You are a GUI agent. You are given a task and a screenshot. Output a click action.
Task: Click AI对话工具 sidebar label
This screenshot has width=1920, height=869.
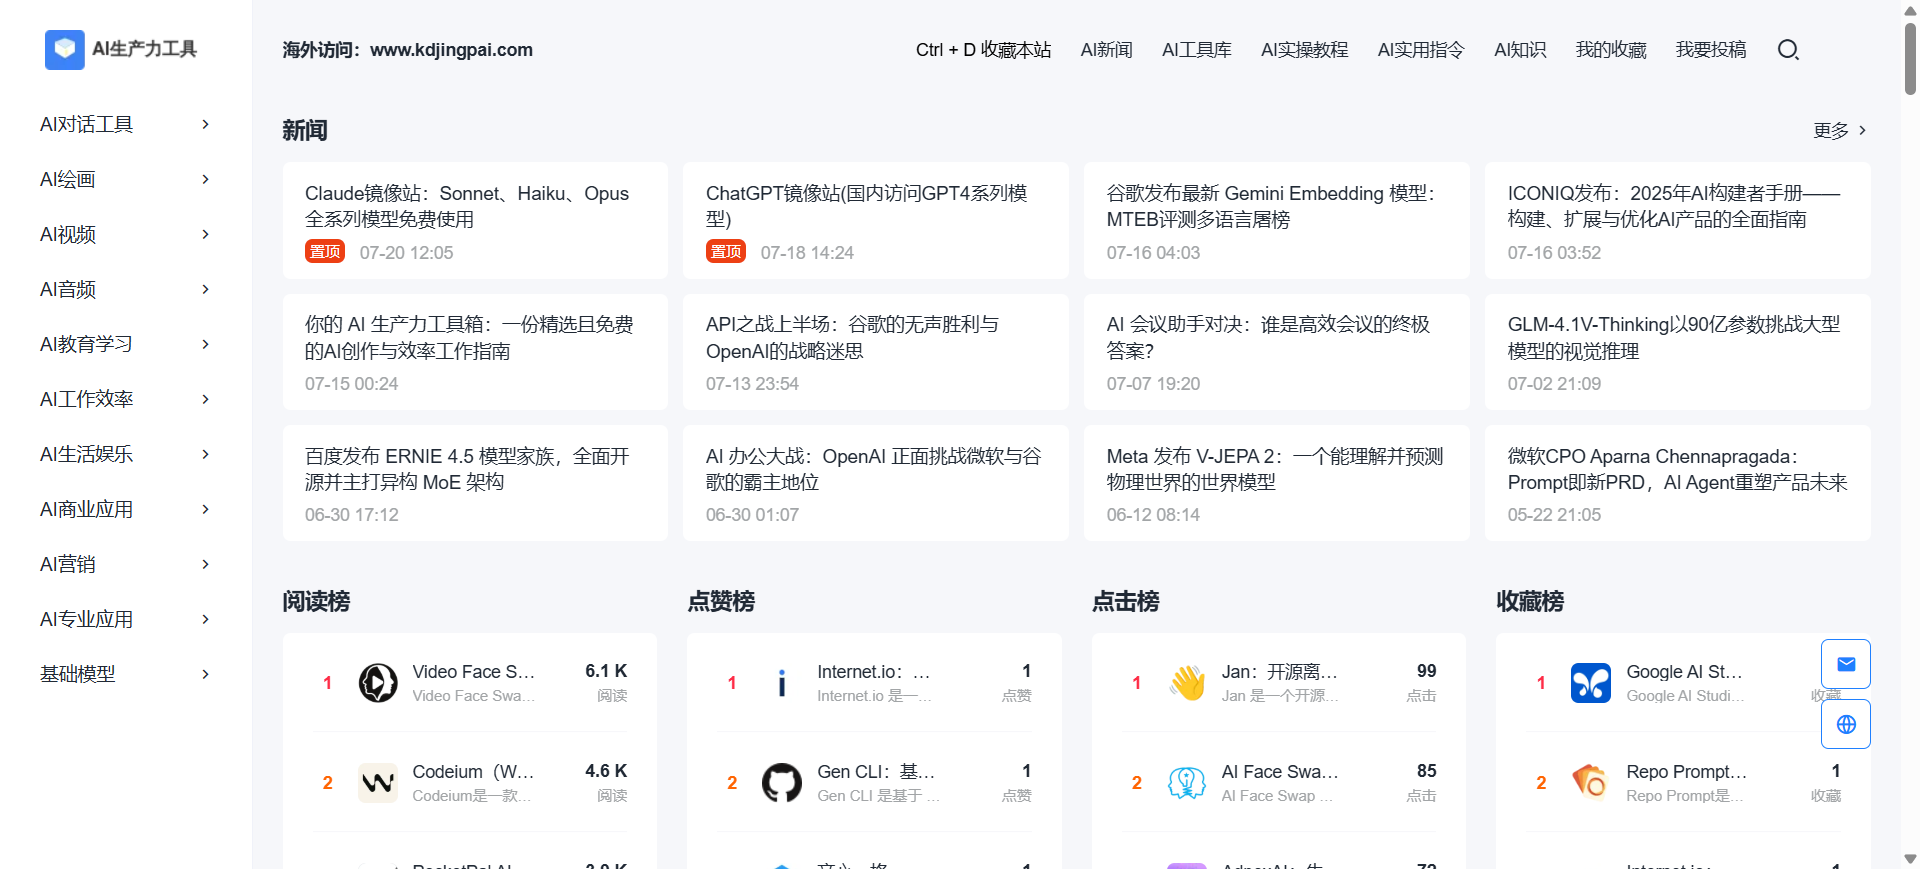(87, 124)
